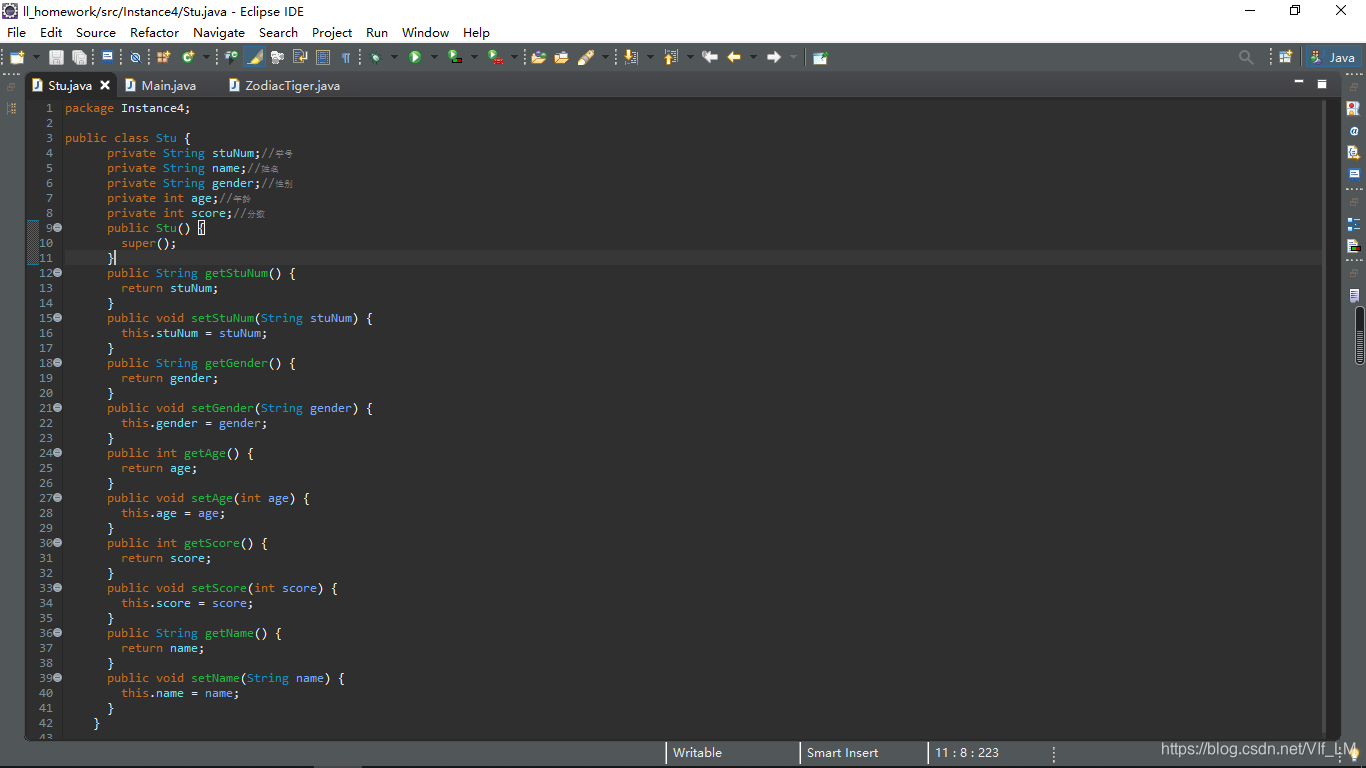1366x768 pixels.
Task: Run the program with green Run icon
Action: [415, 57]
